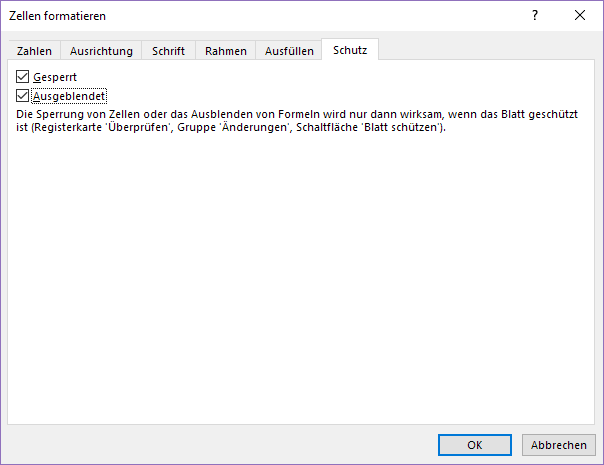Toggle the Gesperrt checkbox

pos(23,76)
